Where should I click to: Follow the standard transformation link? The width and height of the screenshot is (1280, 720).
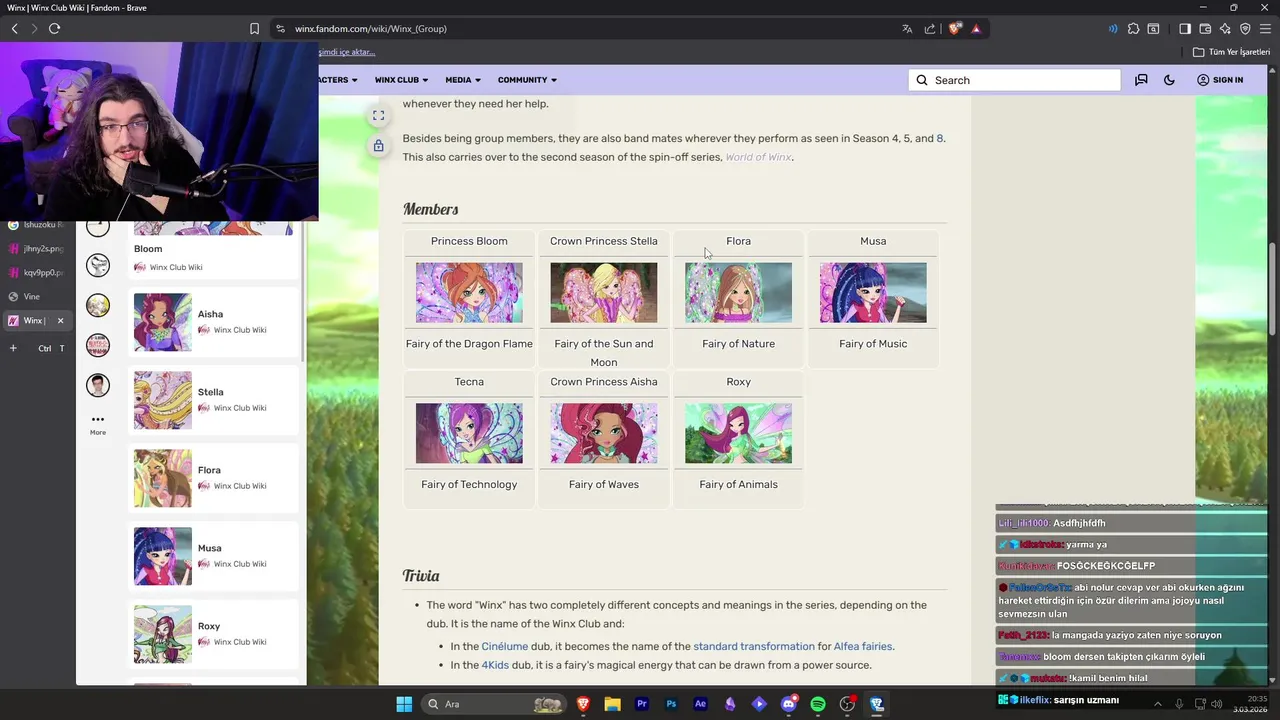(754, 647)
